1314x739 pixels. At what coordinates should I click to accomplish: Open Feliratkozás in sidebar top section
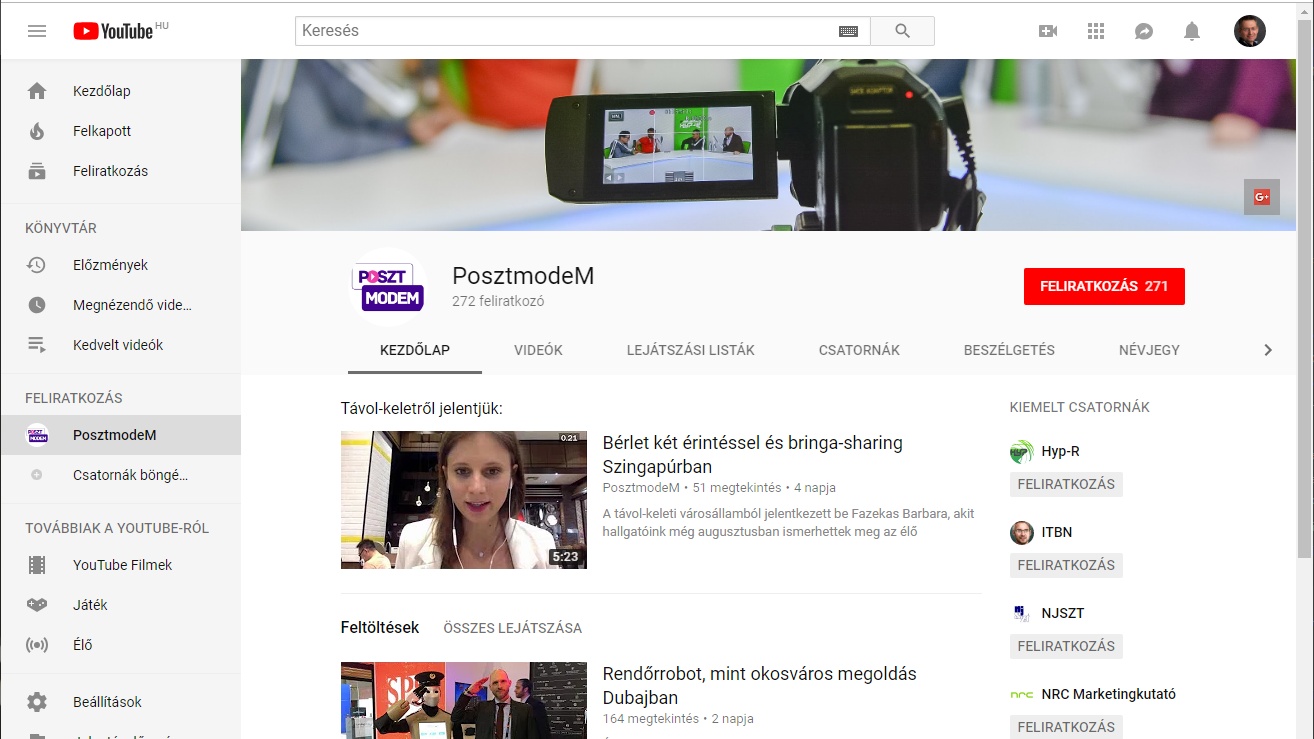120,171
